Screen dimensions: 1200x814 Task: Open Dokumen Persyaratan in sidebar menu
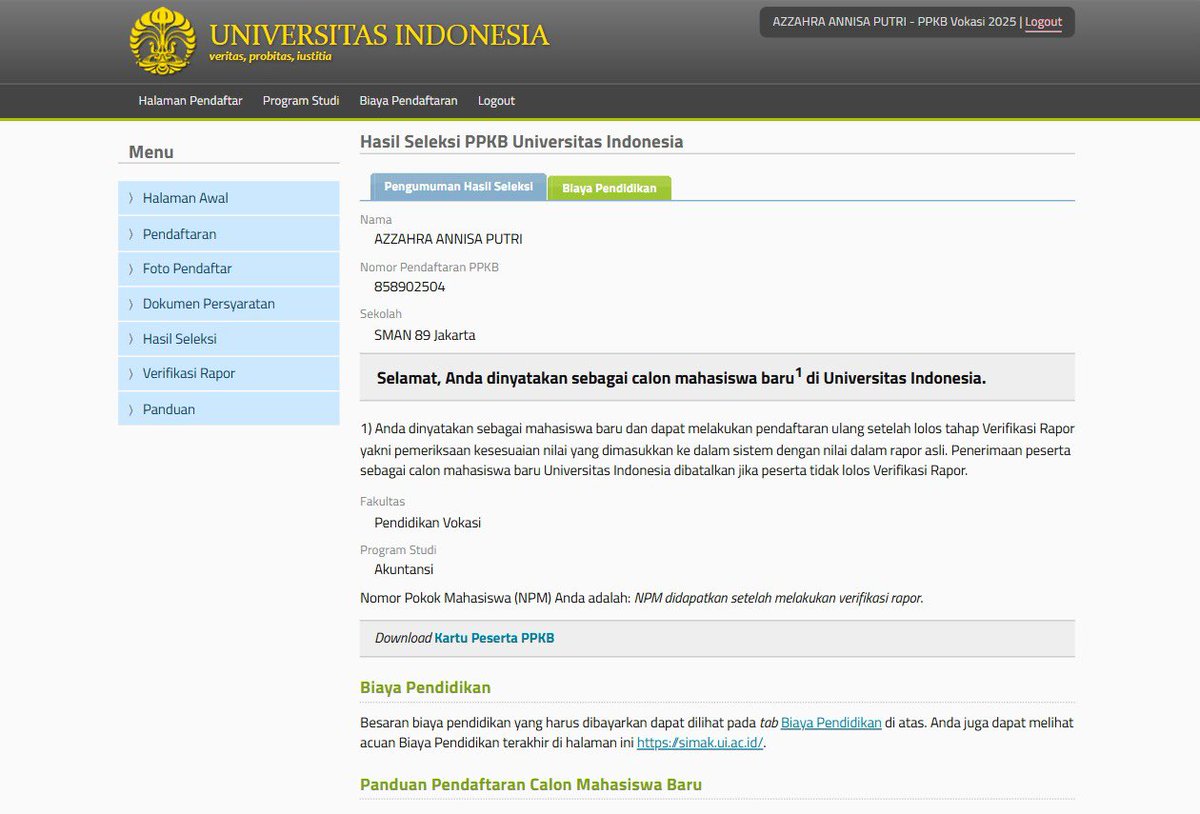coord(229,304)
